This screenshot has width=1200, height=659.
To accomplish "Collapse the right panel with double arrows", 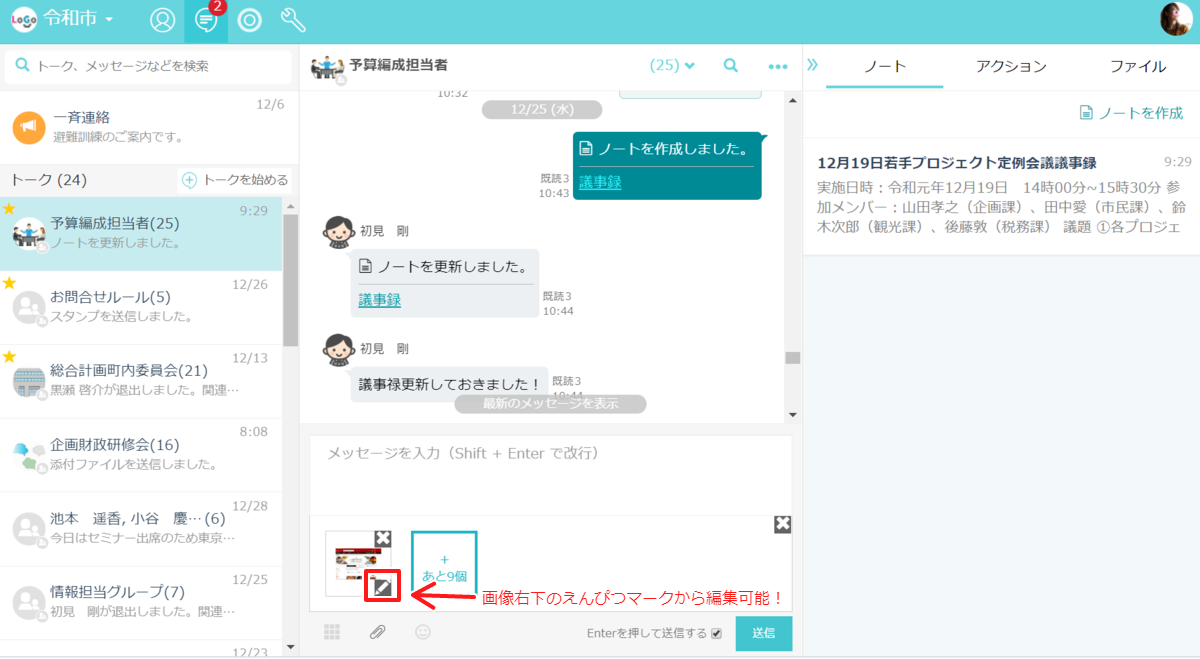I will pyautogui.click(x=814, y=63).
